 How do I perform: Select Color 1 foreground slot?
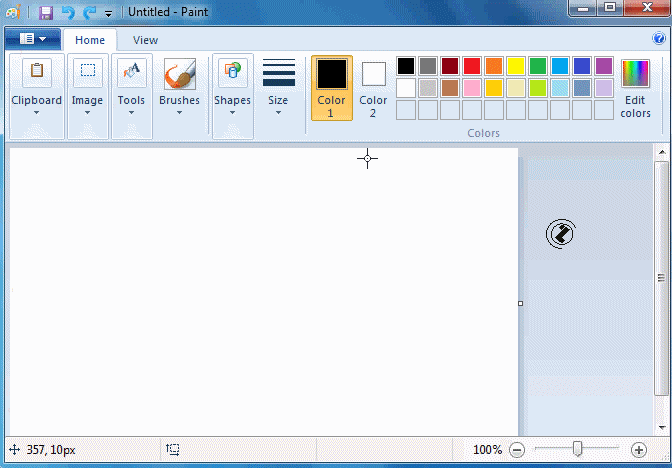click(x=331, y=87)
